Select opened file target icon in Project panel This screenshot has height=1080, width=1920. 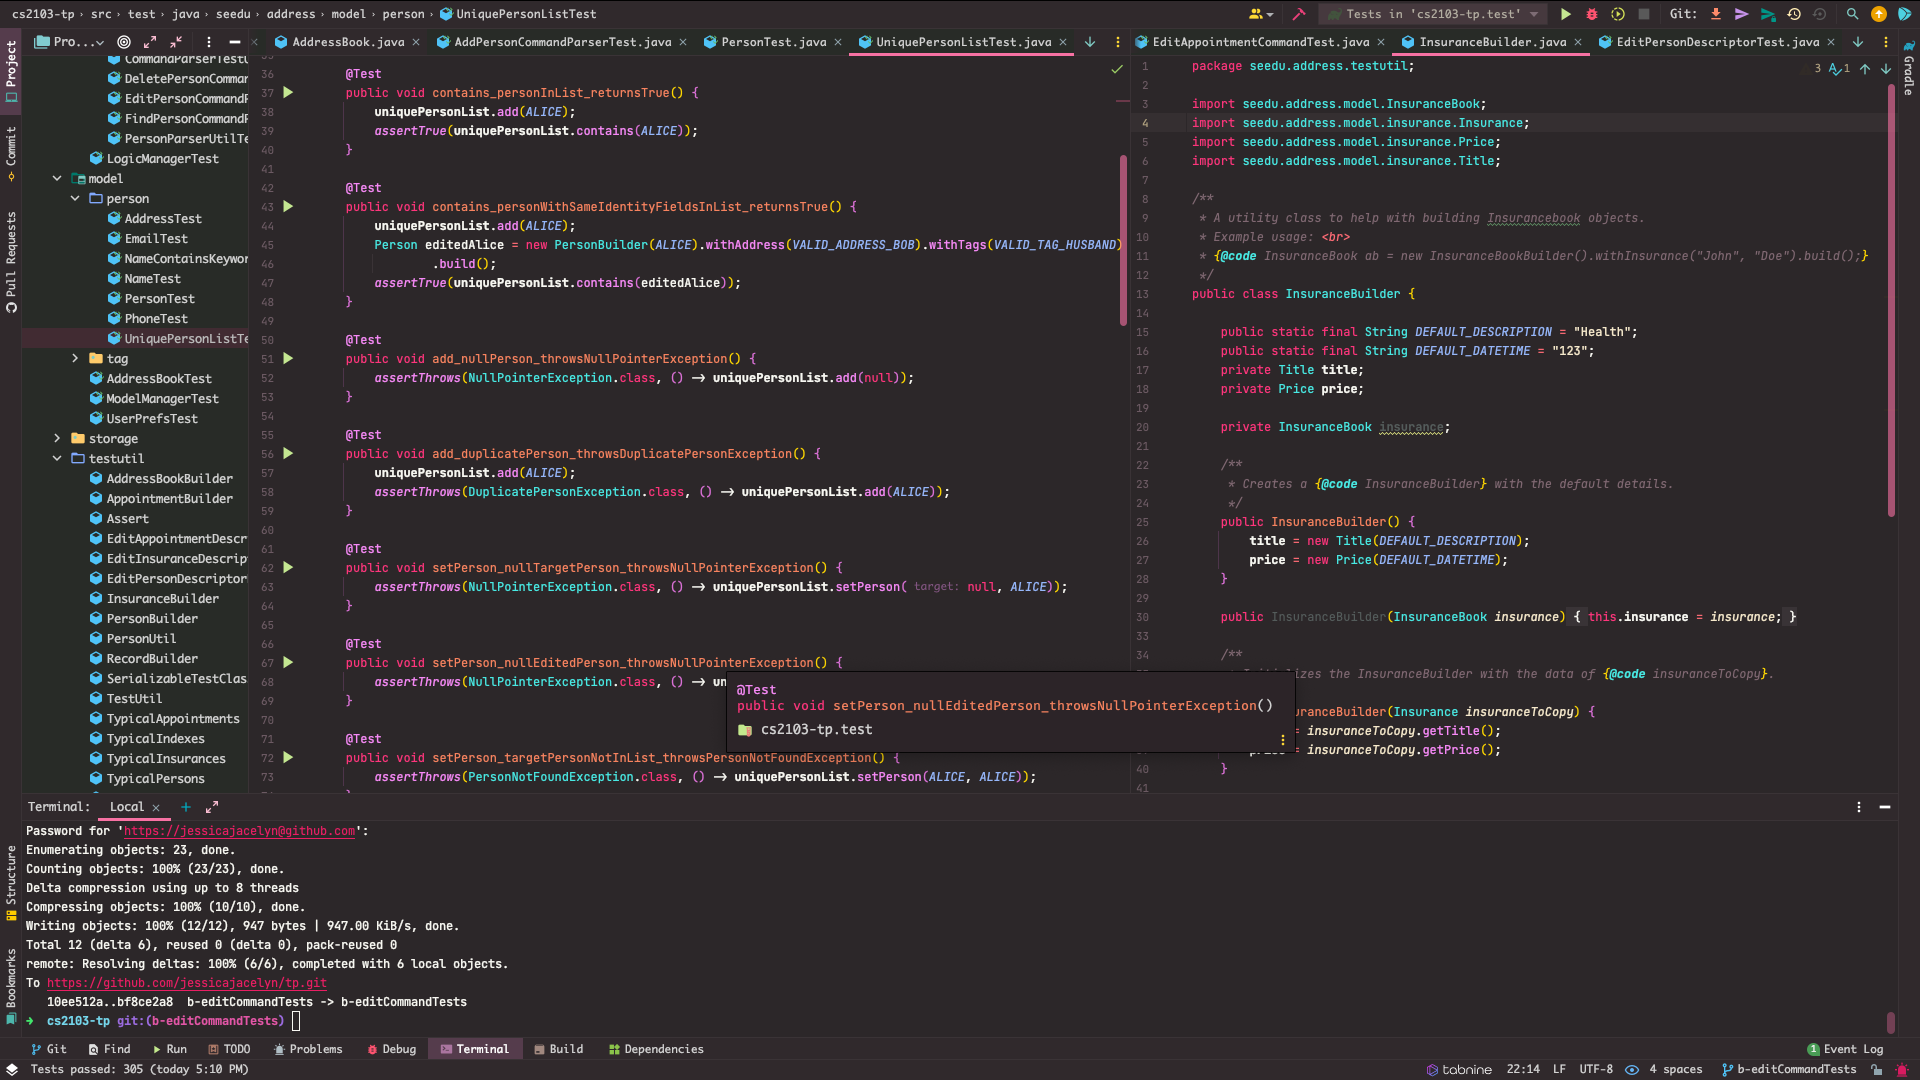point(124,42)
